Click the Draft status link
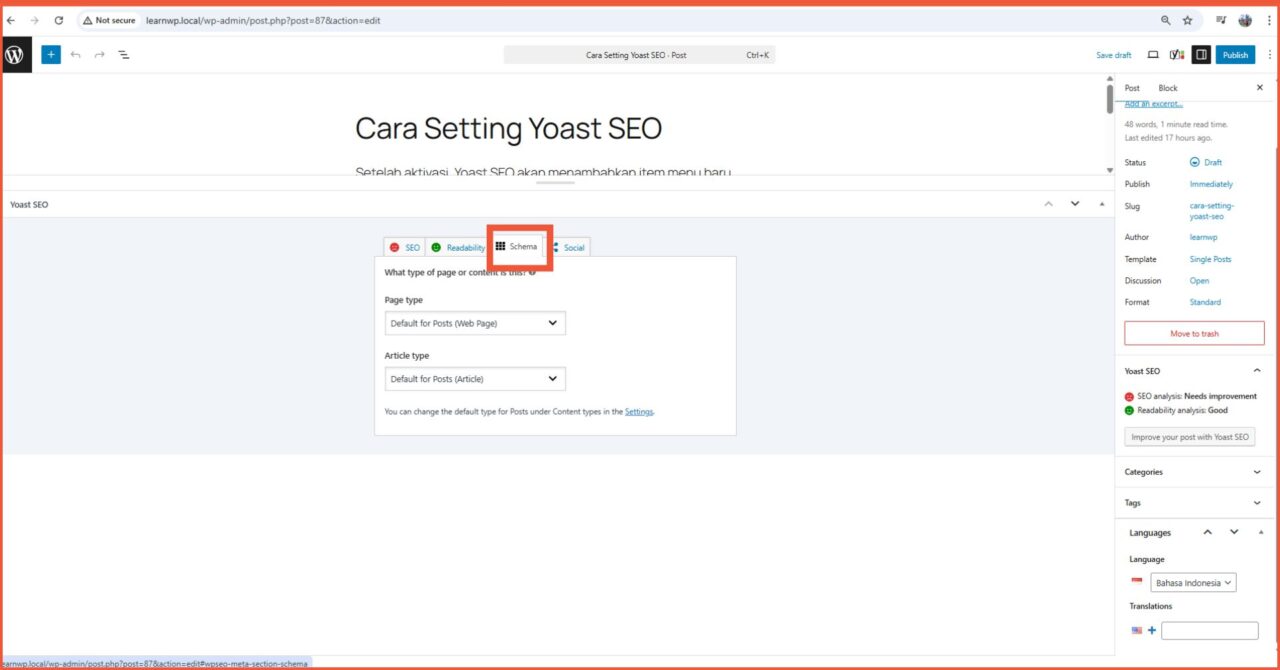Viewport: 1280px width, 670px height. click(x=1212, y=162)
